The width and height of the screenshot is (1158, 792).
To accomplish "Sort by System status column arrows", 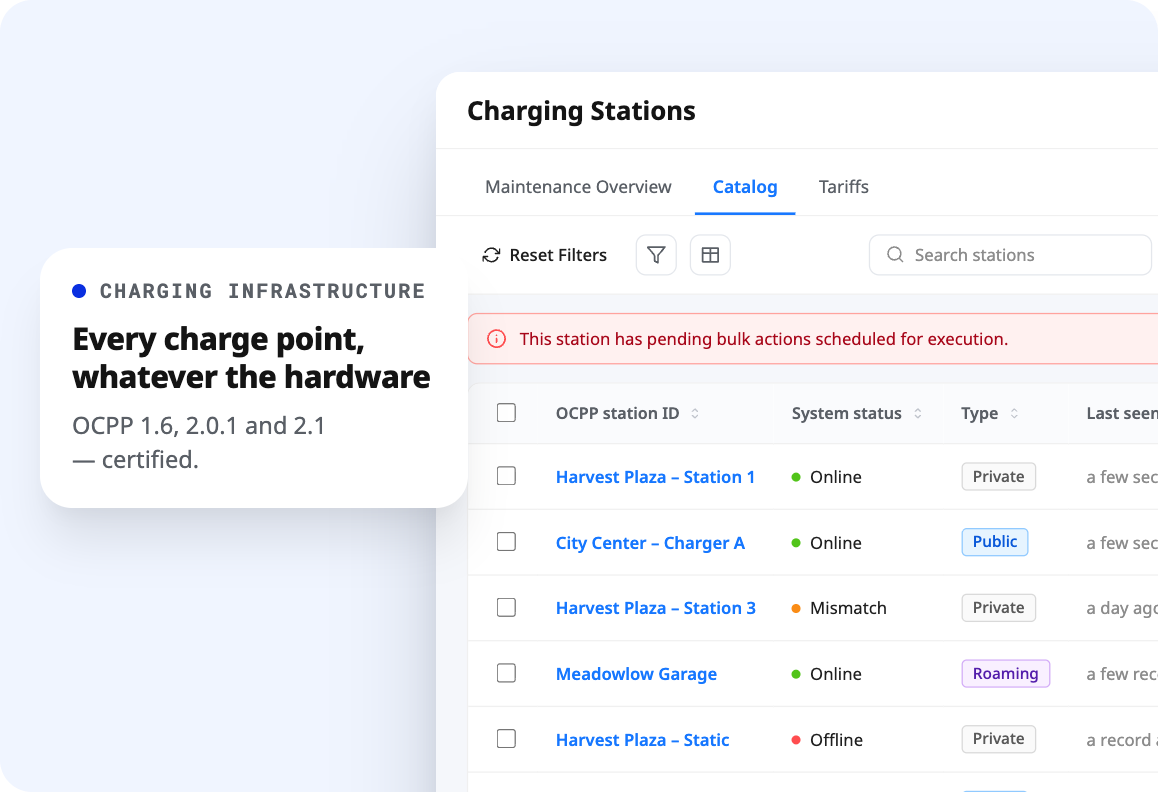I will pyautogui.click(x=918, y=414).
